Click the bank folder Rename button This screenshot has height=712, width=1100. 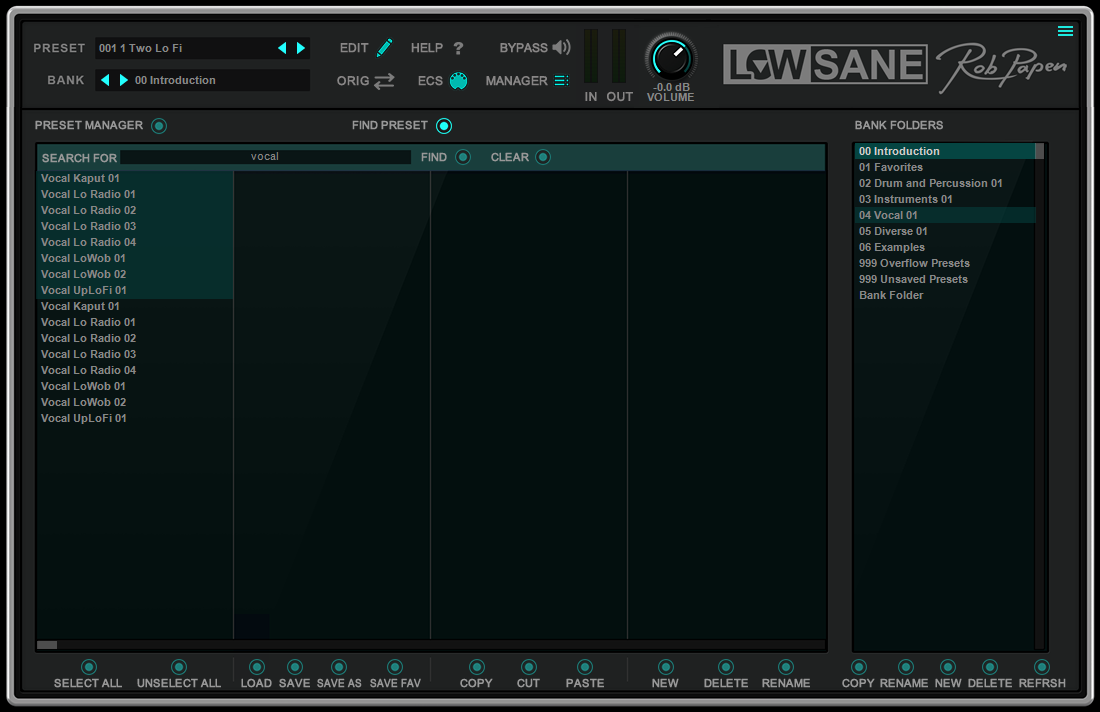906,666
